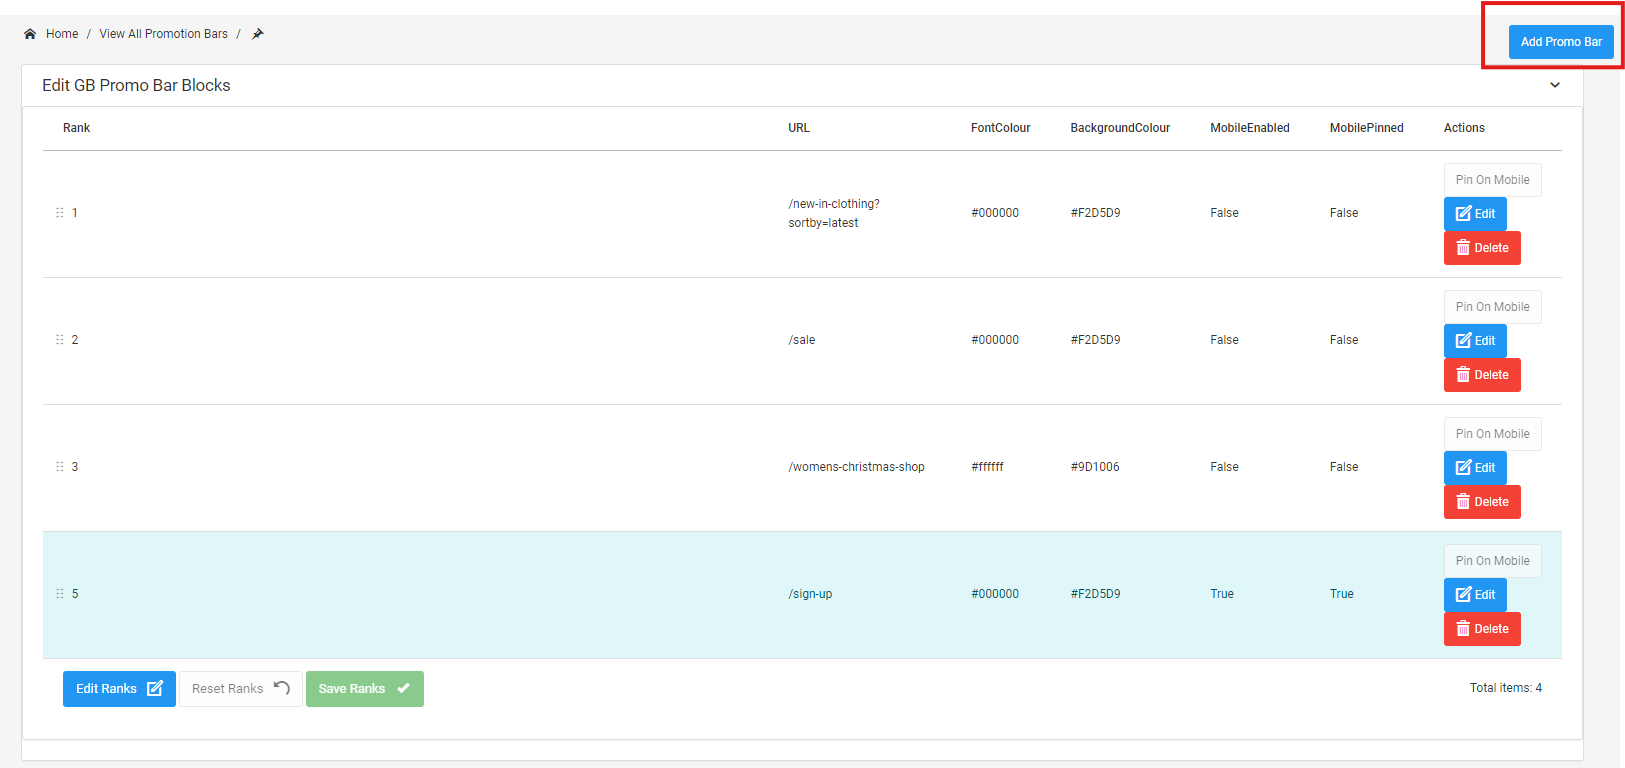Pin /new-in-clothing row on mobile

[x=1492, y=180]
